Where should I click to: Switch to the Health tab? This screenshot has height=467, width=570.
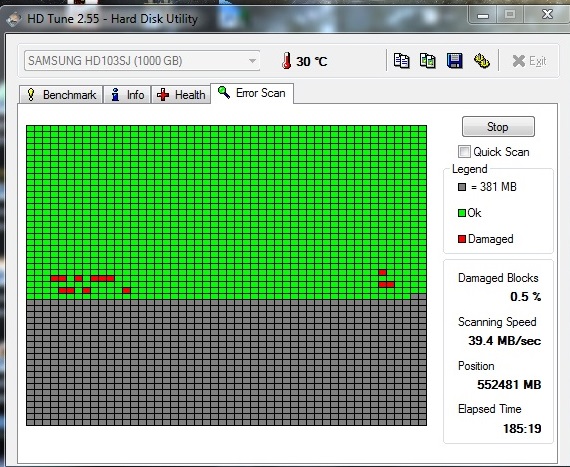[x=181, y=95]
